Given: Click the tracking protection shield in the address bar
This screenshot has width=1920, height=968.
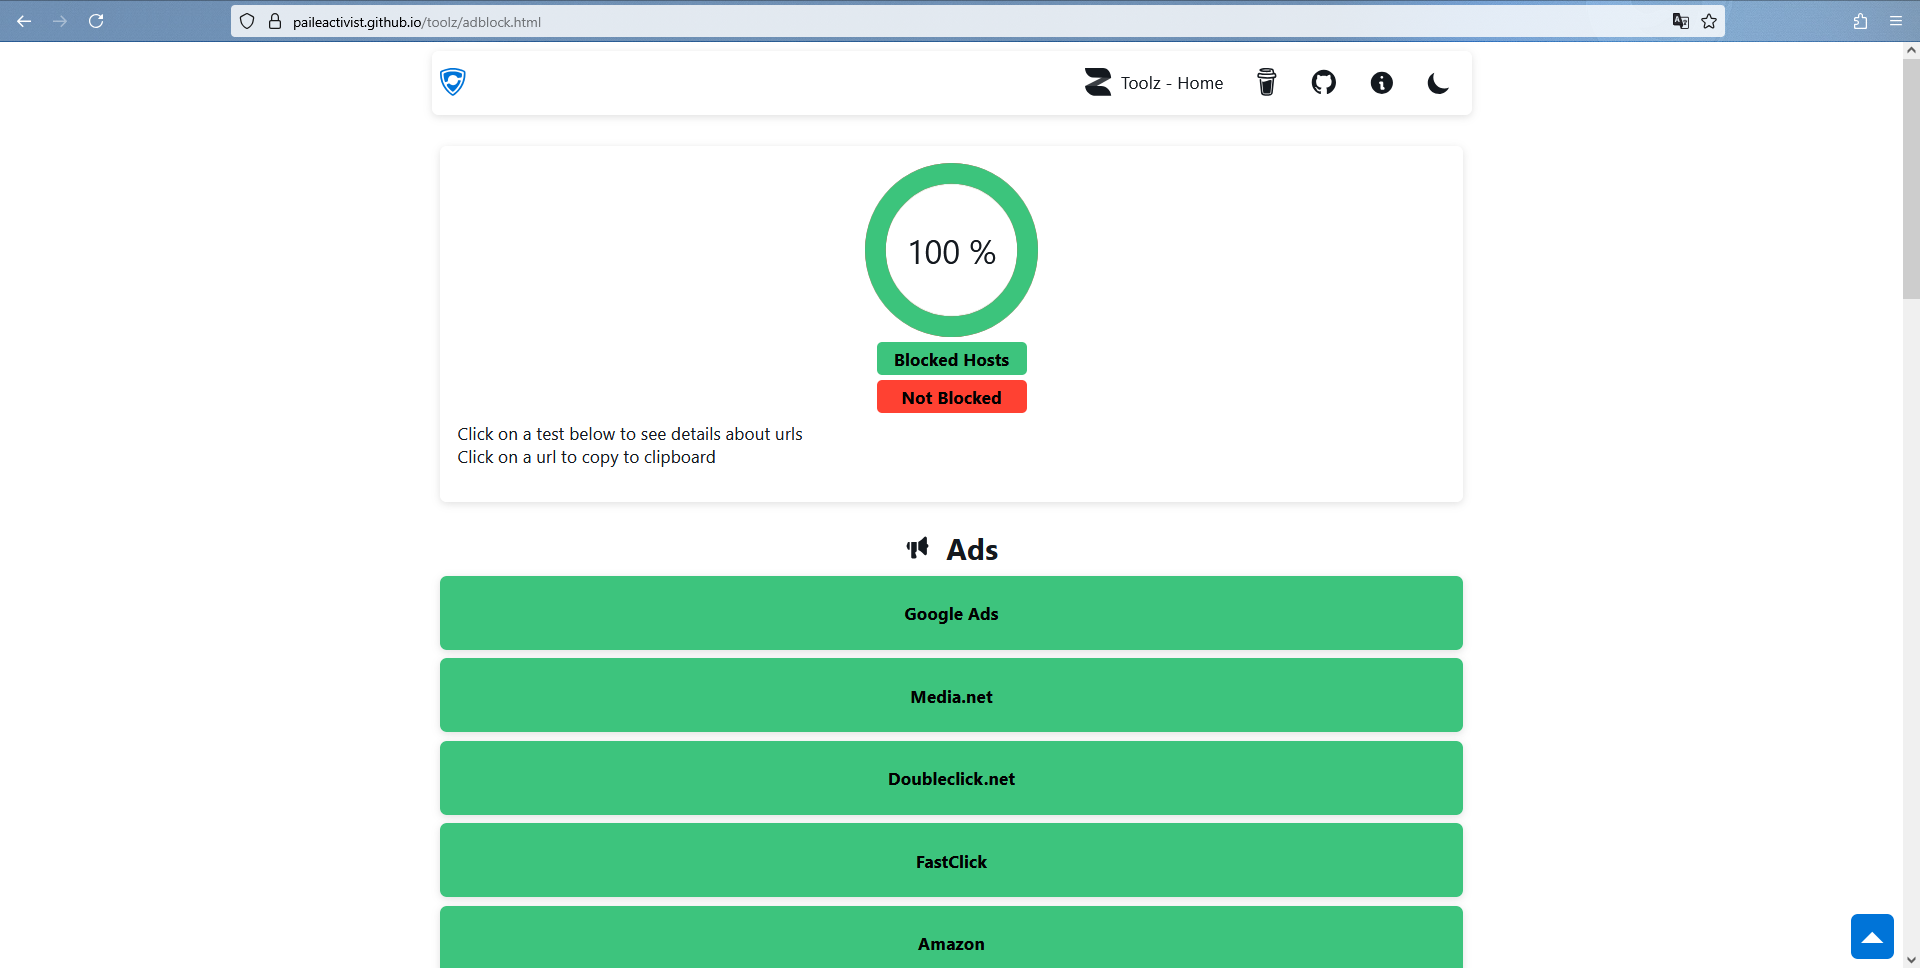Looking at the screenshot, I should (247, 21).
